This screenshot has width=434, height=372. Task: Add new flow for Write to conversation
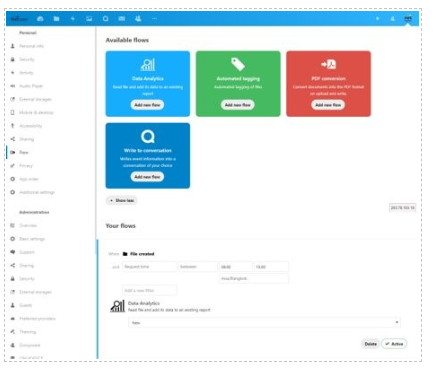click(147, 177)
